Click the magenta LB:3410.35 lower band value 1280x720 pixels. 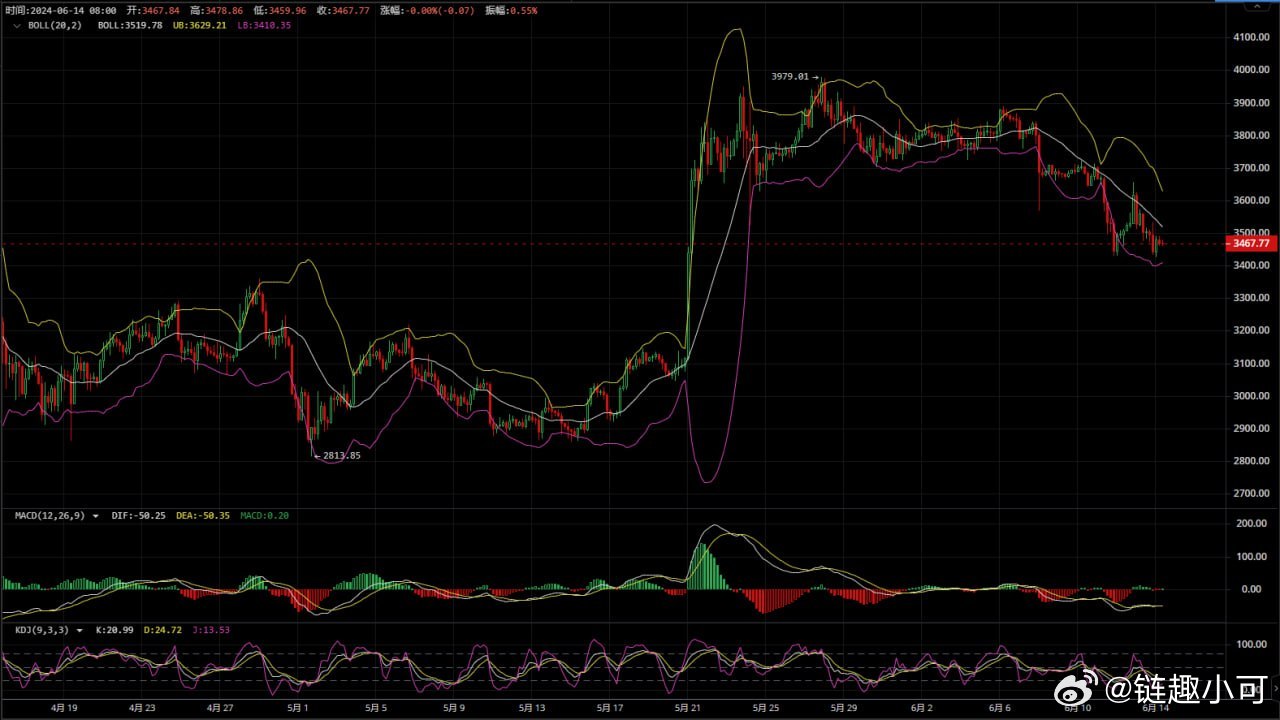(264, 25)
